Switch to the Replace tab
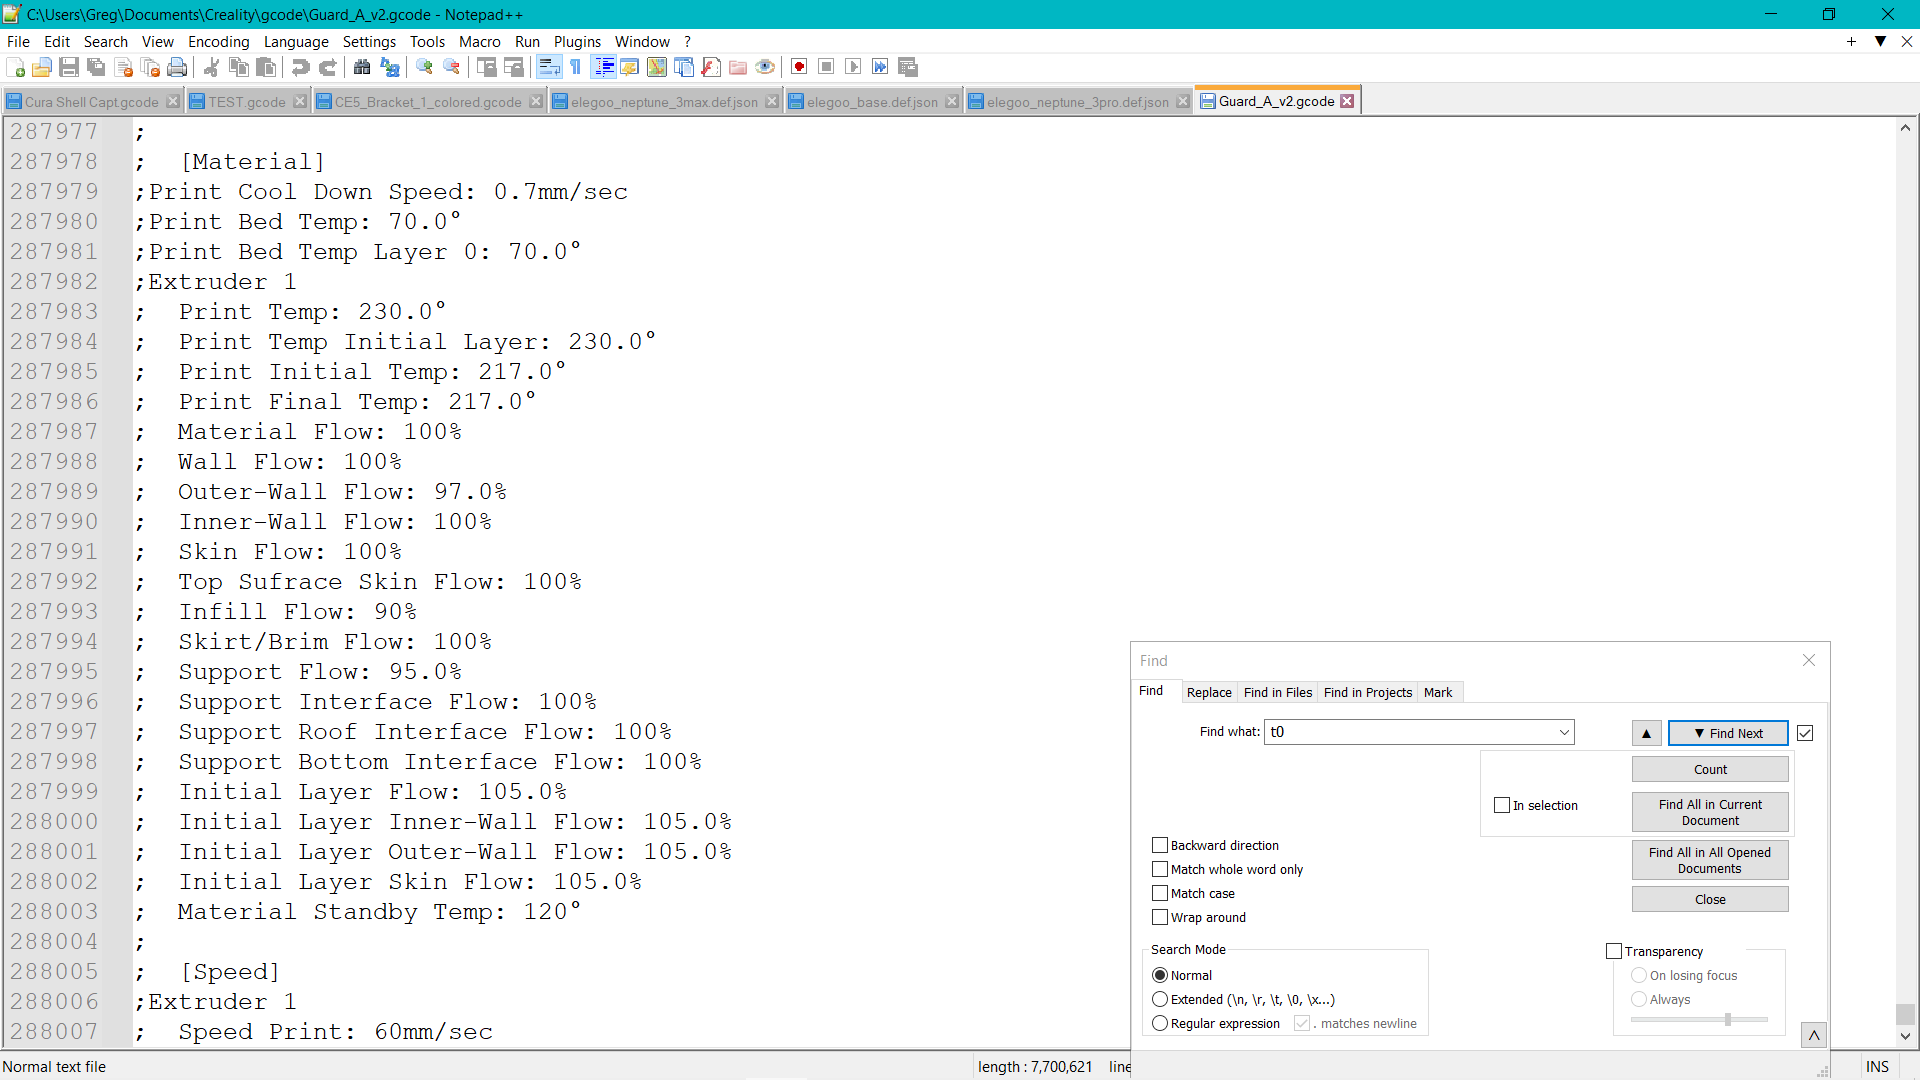 tap(1209, 692)
